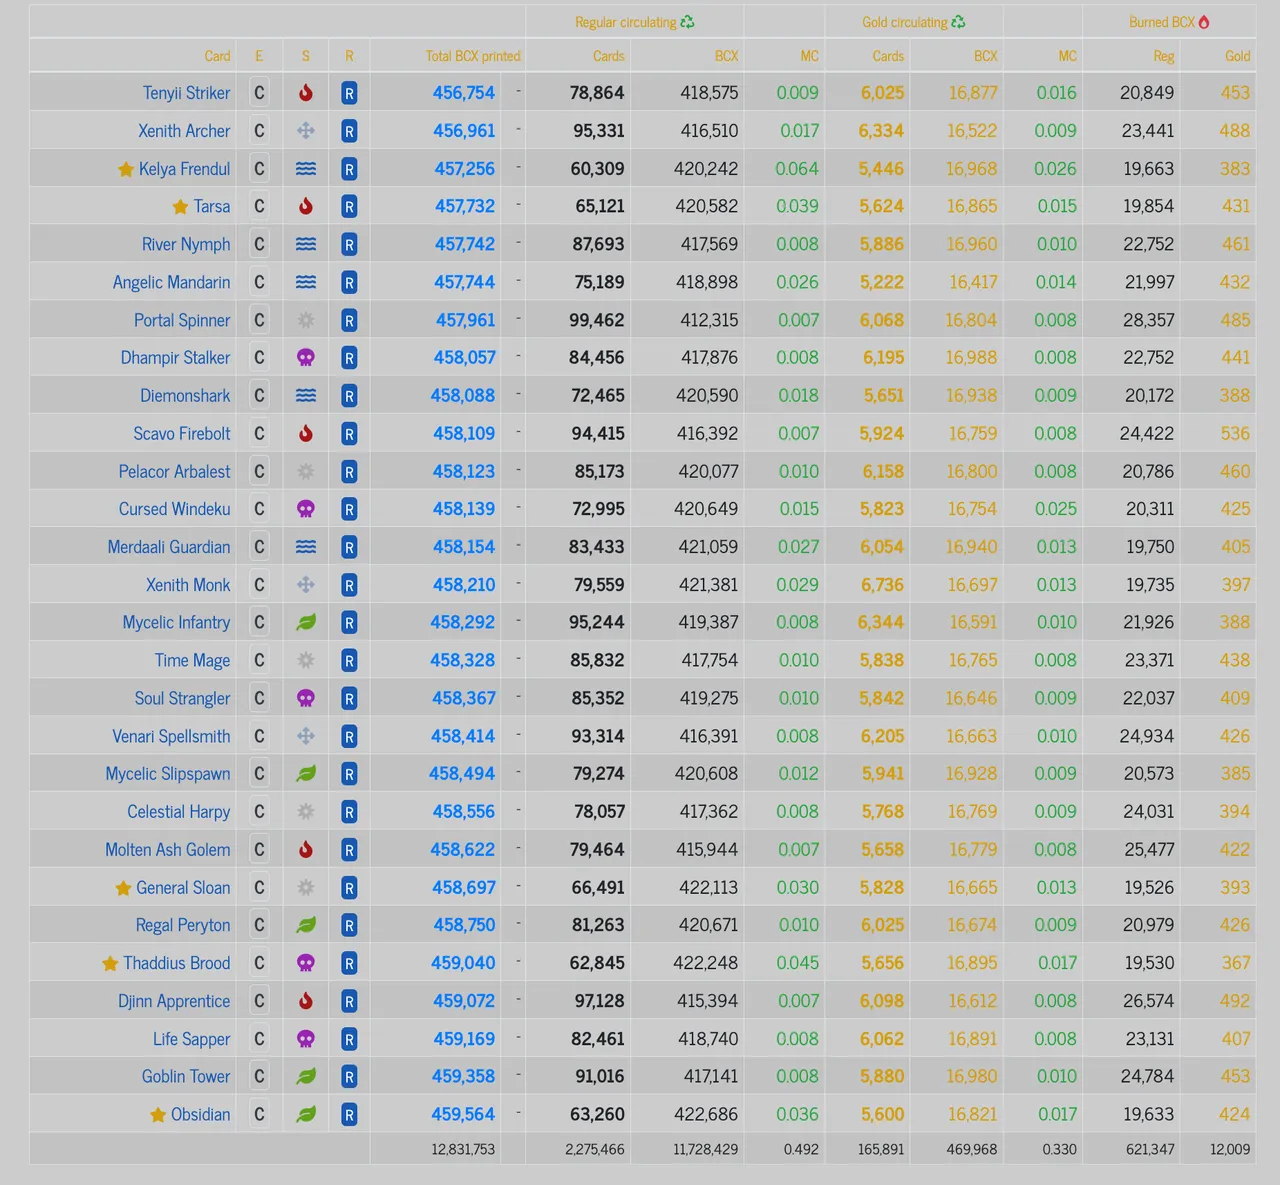
Task: Open the Goblin Tower card link
Action: pyautogui.click(x=186, y=1076)
